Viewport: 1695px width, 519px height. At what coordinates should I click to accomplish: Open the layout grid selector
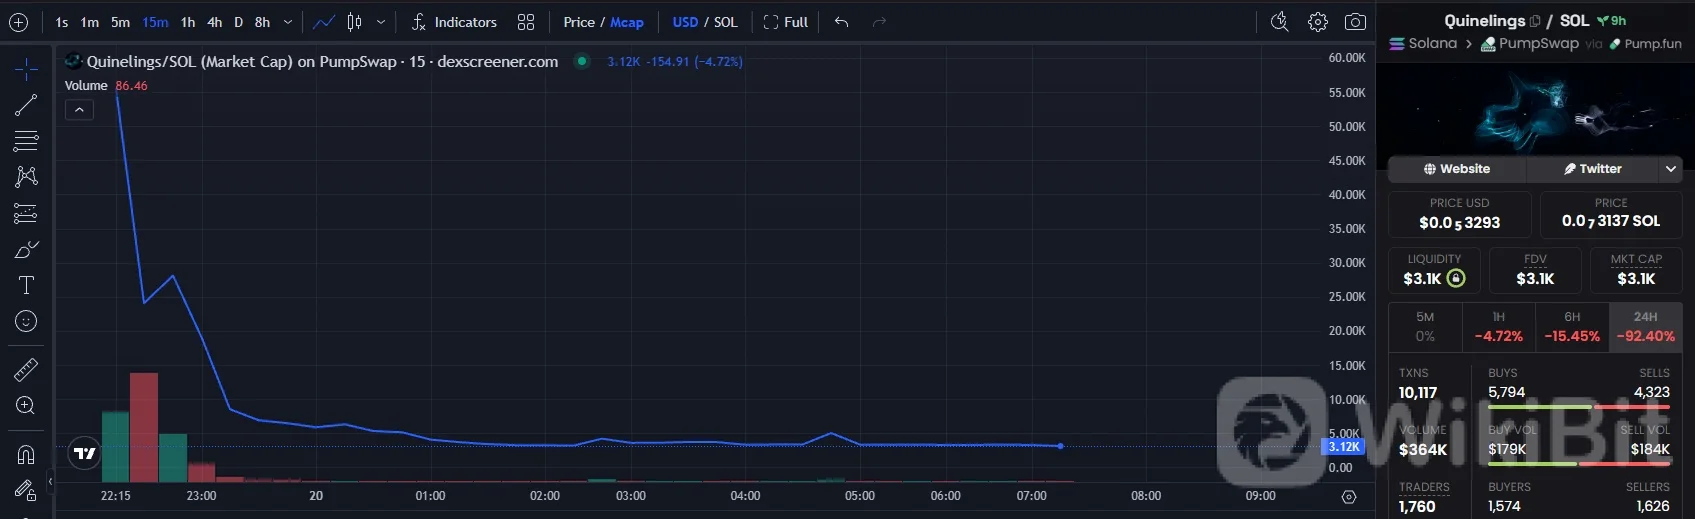526,22
